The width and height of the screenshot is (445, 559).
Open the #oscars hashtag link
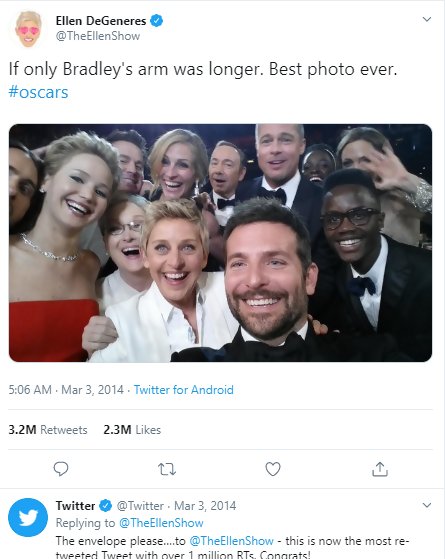click(38, 92)
